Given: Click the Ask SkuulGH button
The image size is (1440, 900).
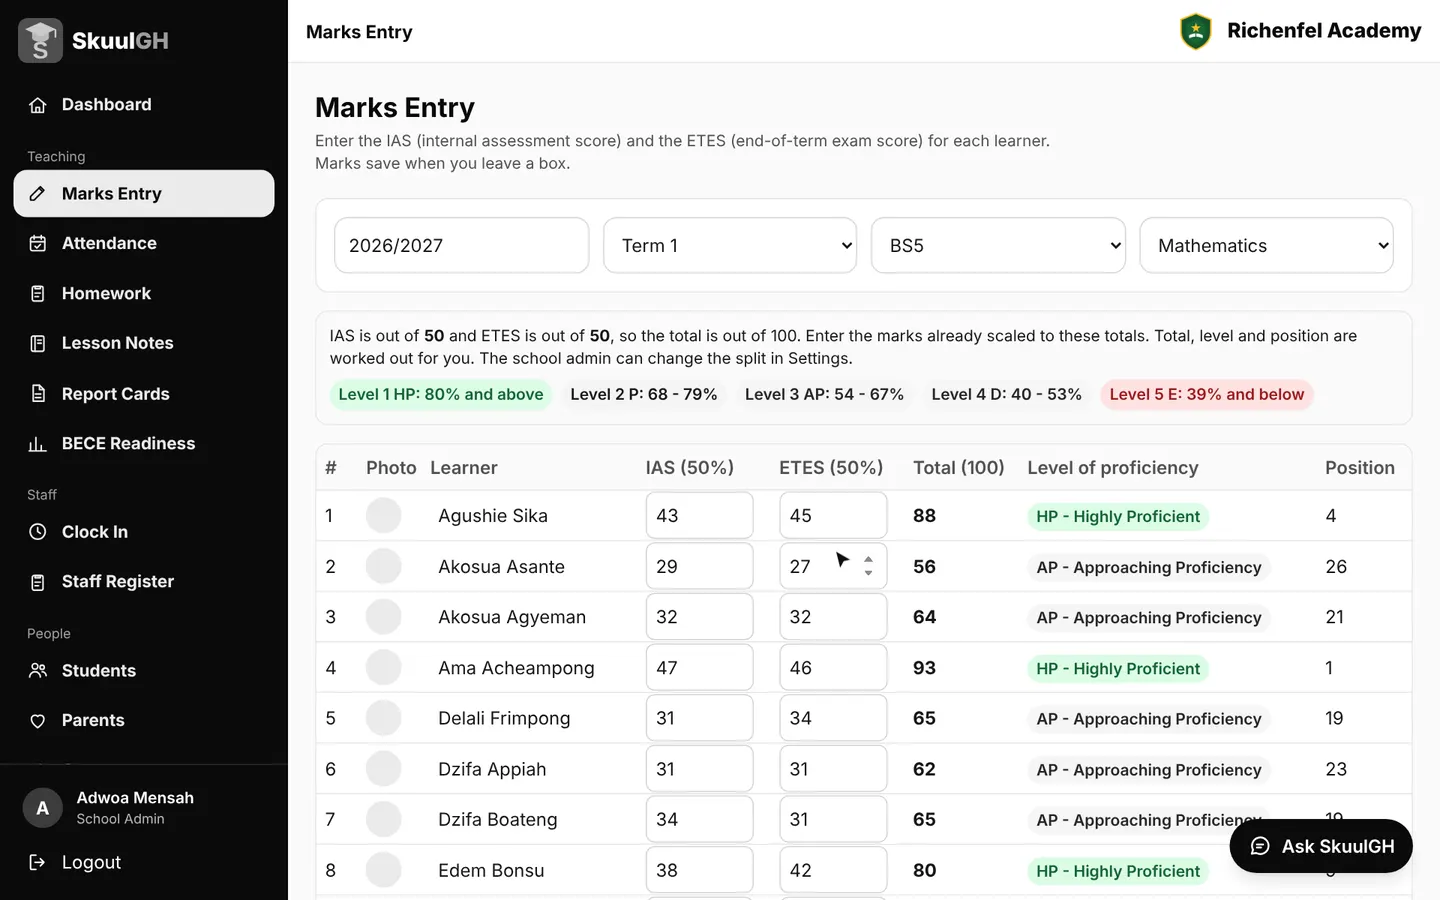Looking at the screenshot, I should point(1321,846).
